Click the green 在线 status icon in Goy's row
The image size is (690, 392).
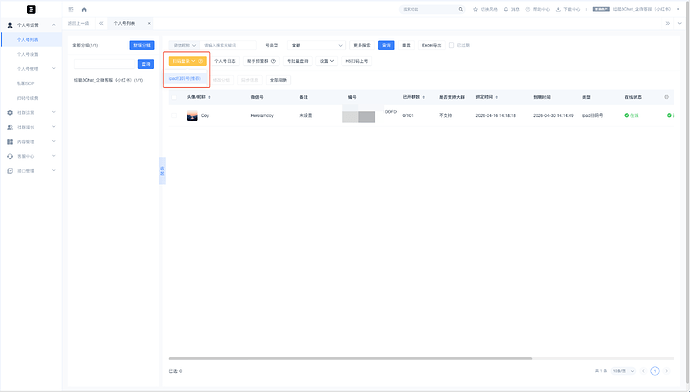627,115
